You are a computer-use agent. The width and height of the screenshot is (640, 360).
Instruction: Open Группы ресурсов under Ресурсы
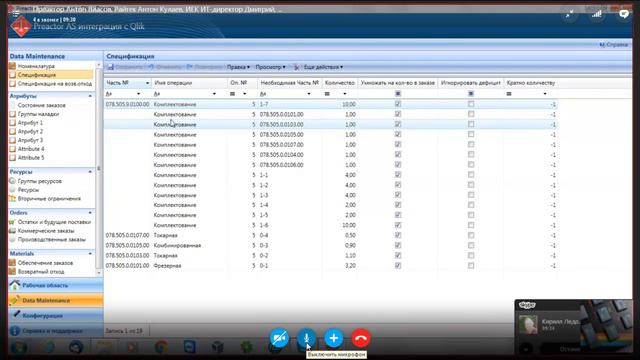[40, 181]
